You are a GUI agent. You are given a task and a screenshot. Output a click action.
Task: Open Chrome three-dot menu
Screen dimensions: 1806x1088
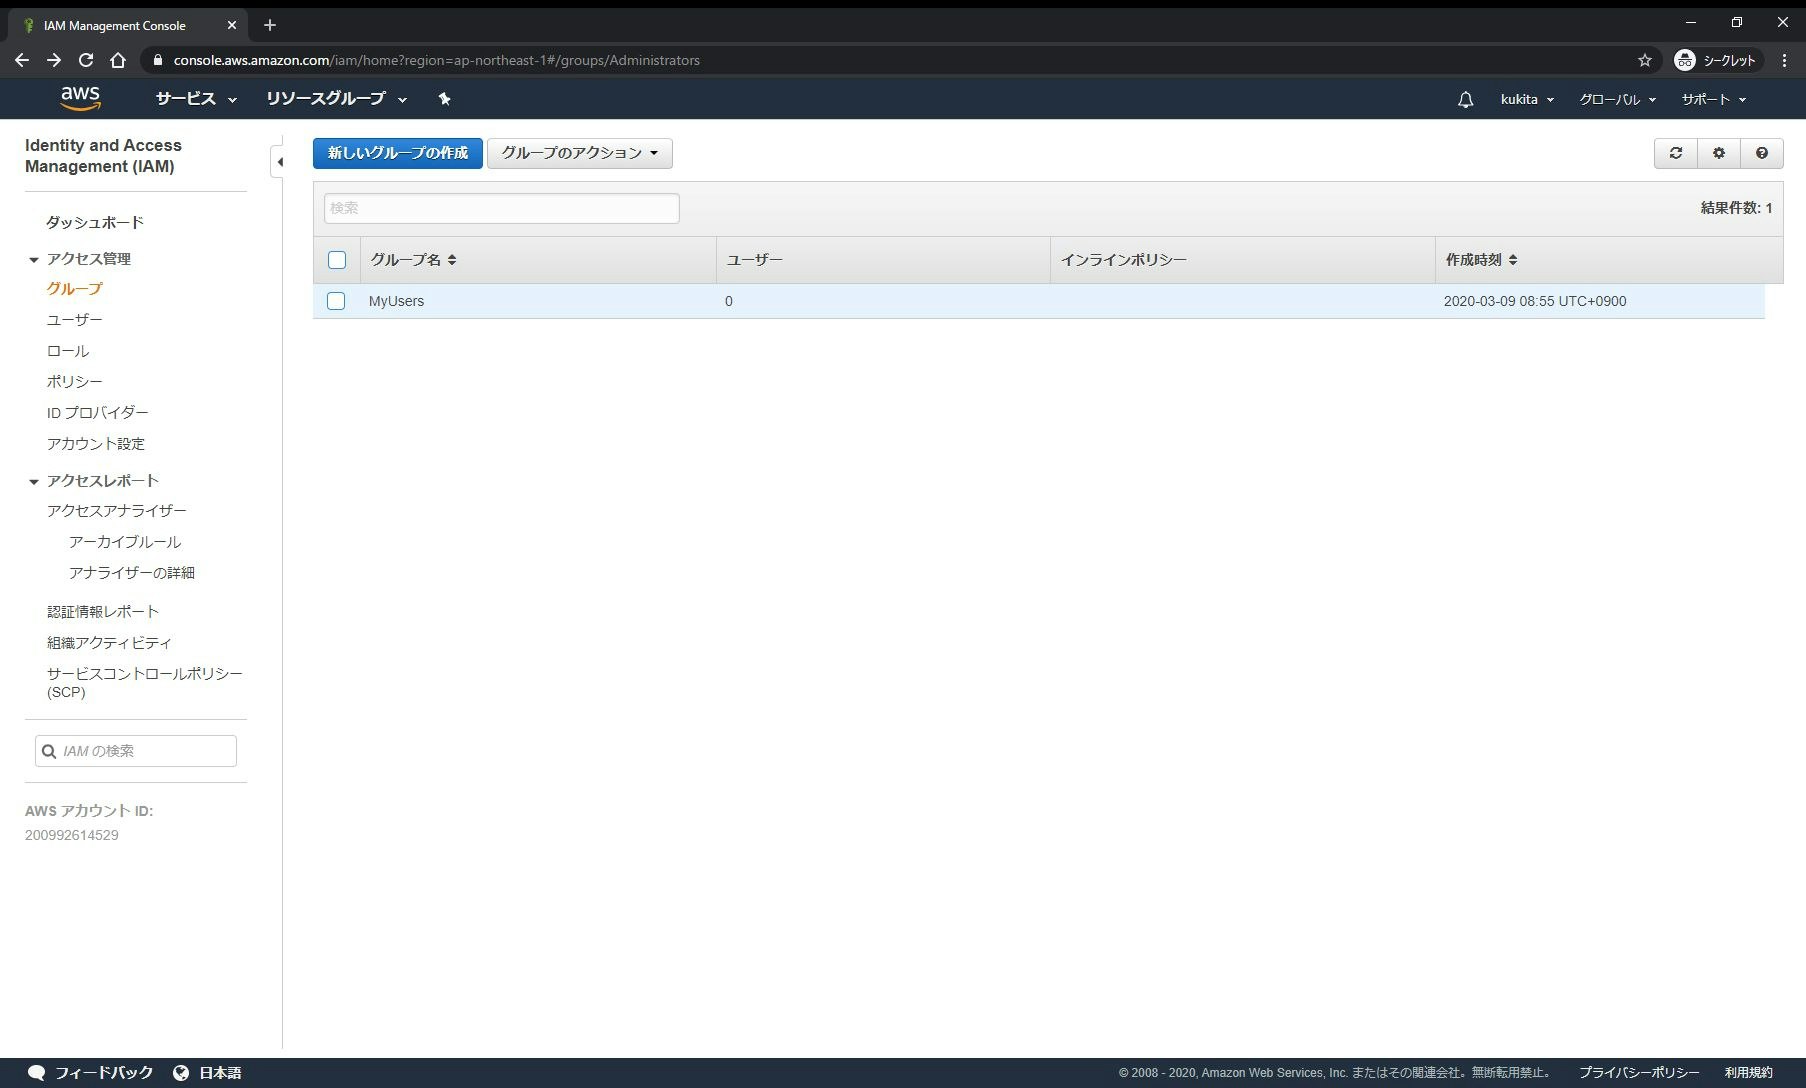1784,60
